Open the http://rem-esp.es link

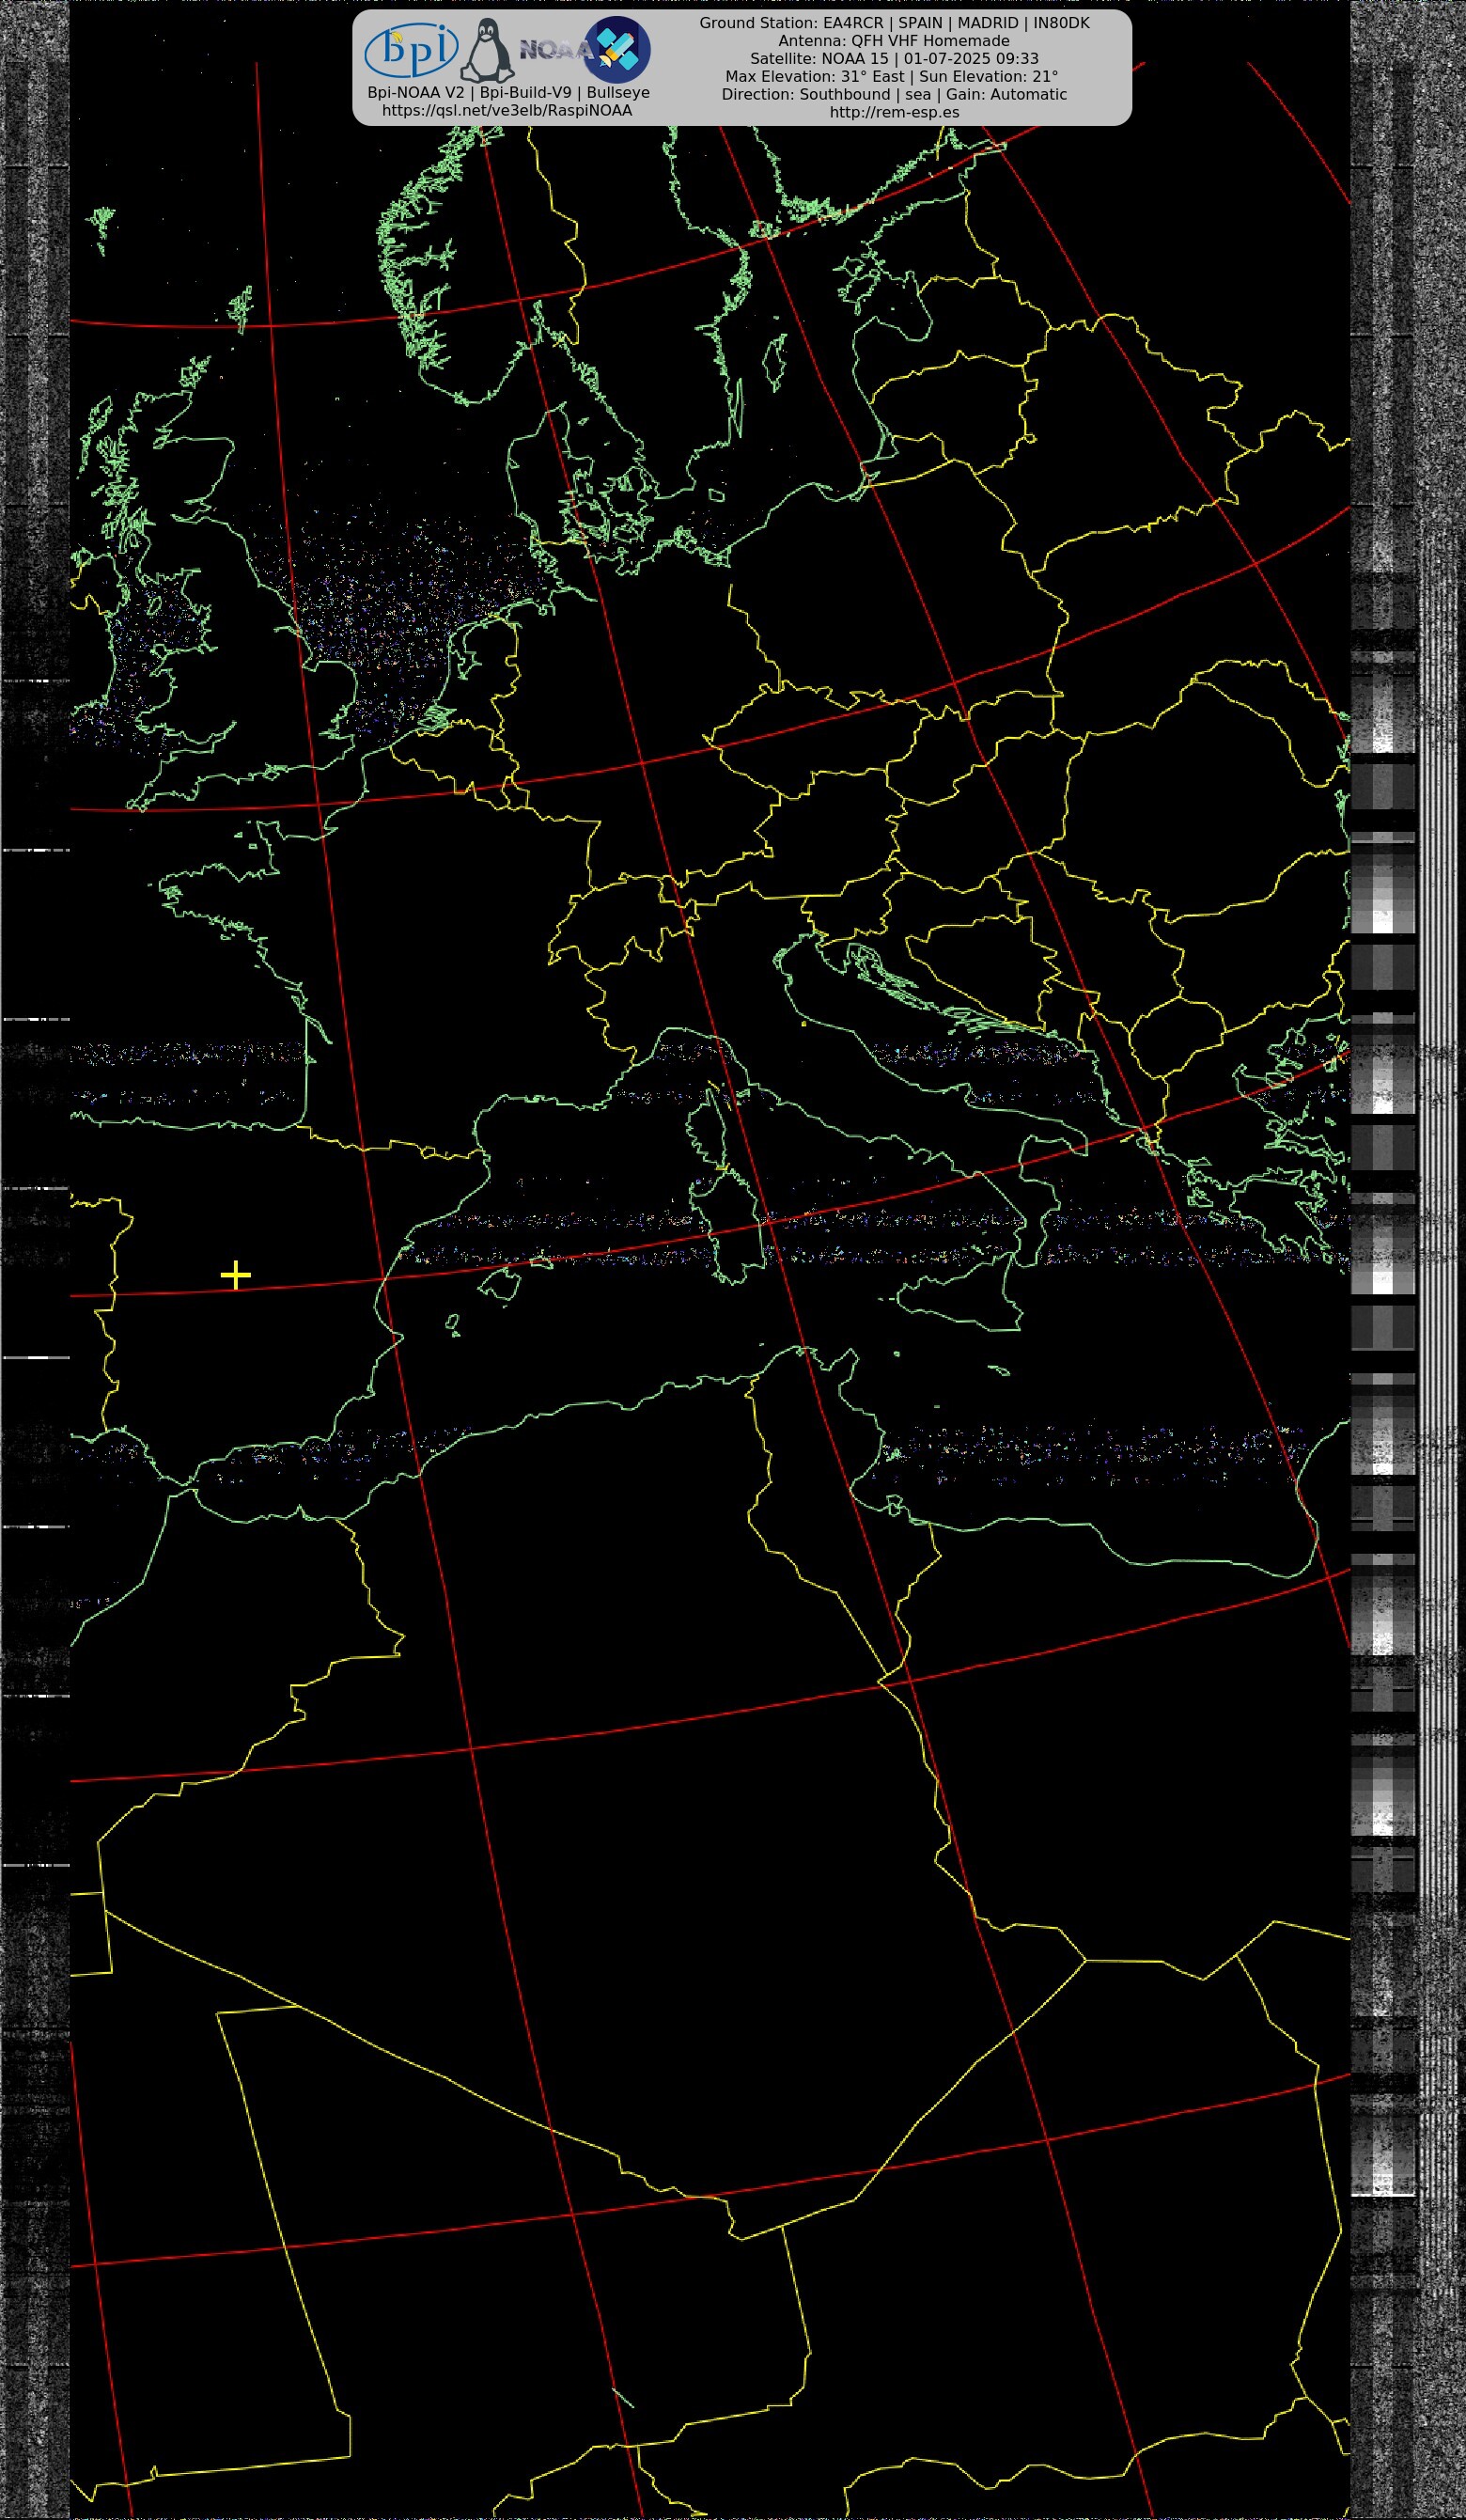(894, 112)
